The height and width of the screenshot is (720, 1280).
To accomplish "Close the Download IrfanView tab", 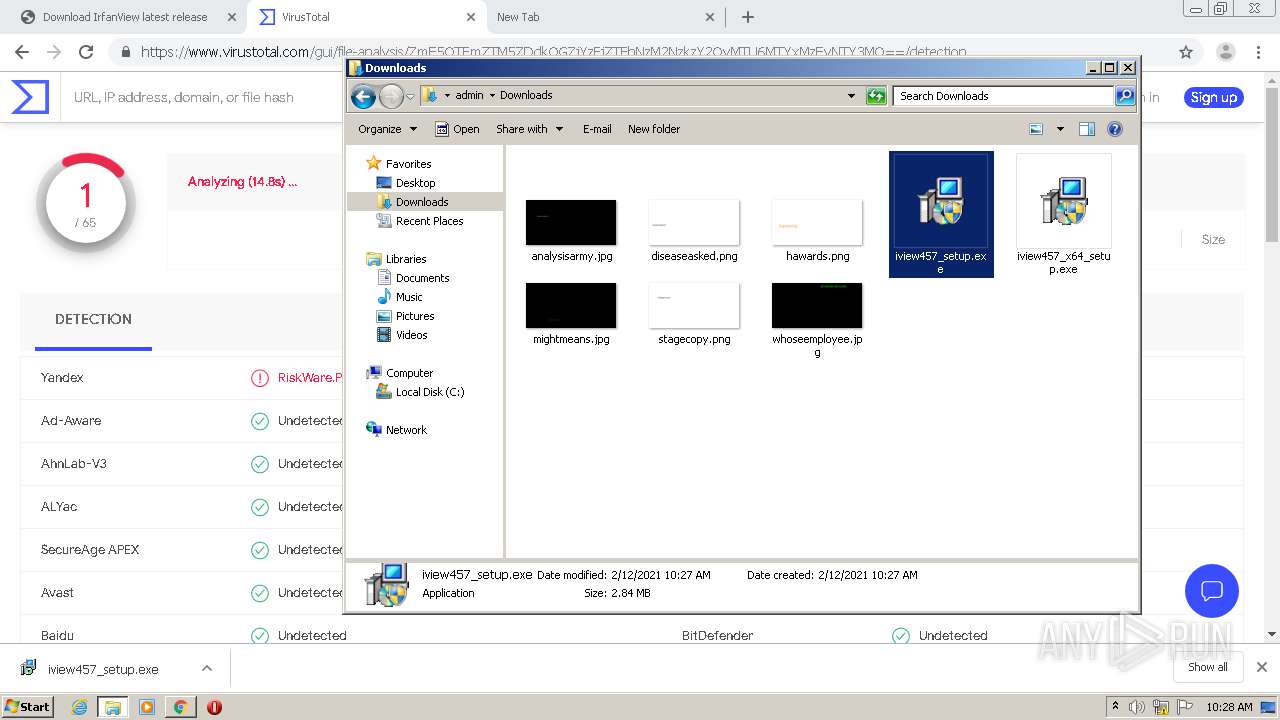I will point(232,17).
